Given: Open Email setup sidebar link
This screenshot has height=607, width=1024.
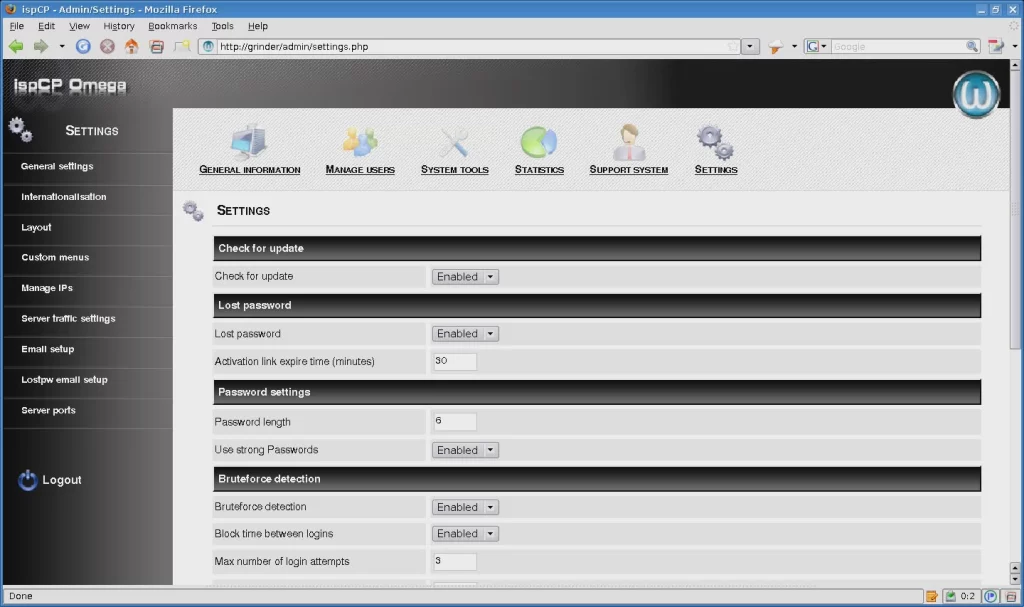Looking at the screenshot, I should click(48, 350).
